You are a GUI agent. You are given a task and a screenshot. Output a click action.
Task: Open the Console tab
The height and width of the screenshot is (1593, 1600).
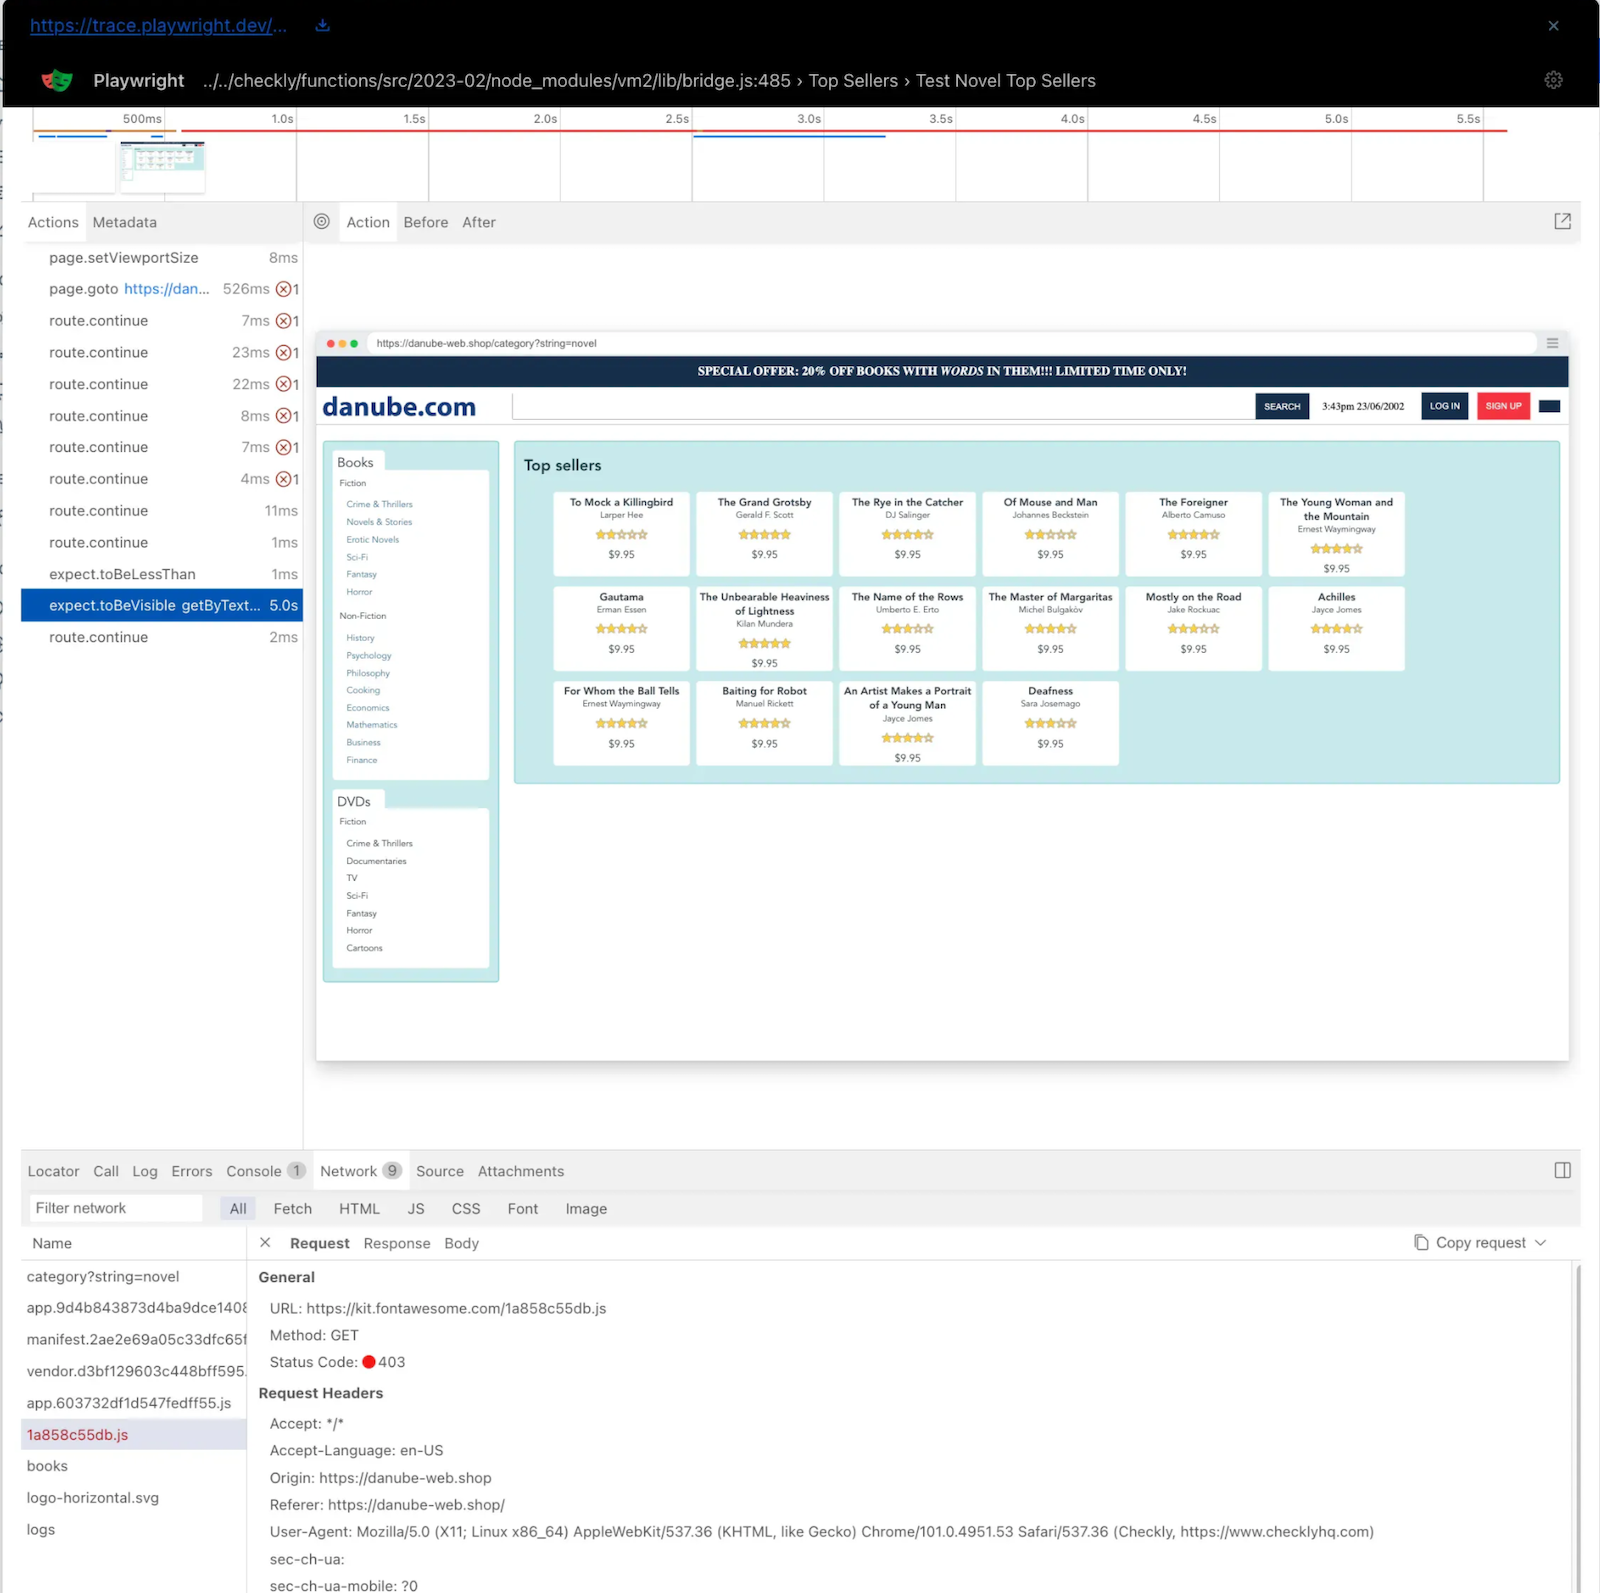point(254,1171)
